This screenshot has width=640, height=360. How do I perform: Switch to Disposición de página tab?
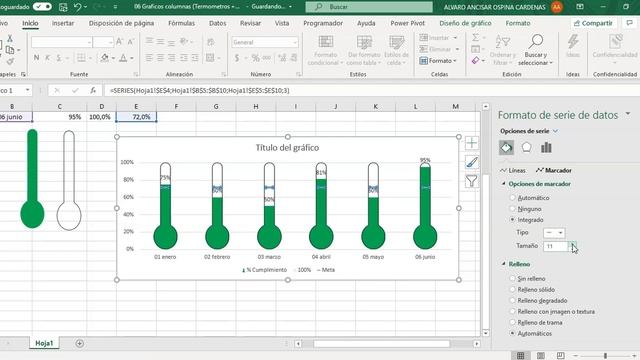(121, 23)
